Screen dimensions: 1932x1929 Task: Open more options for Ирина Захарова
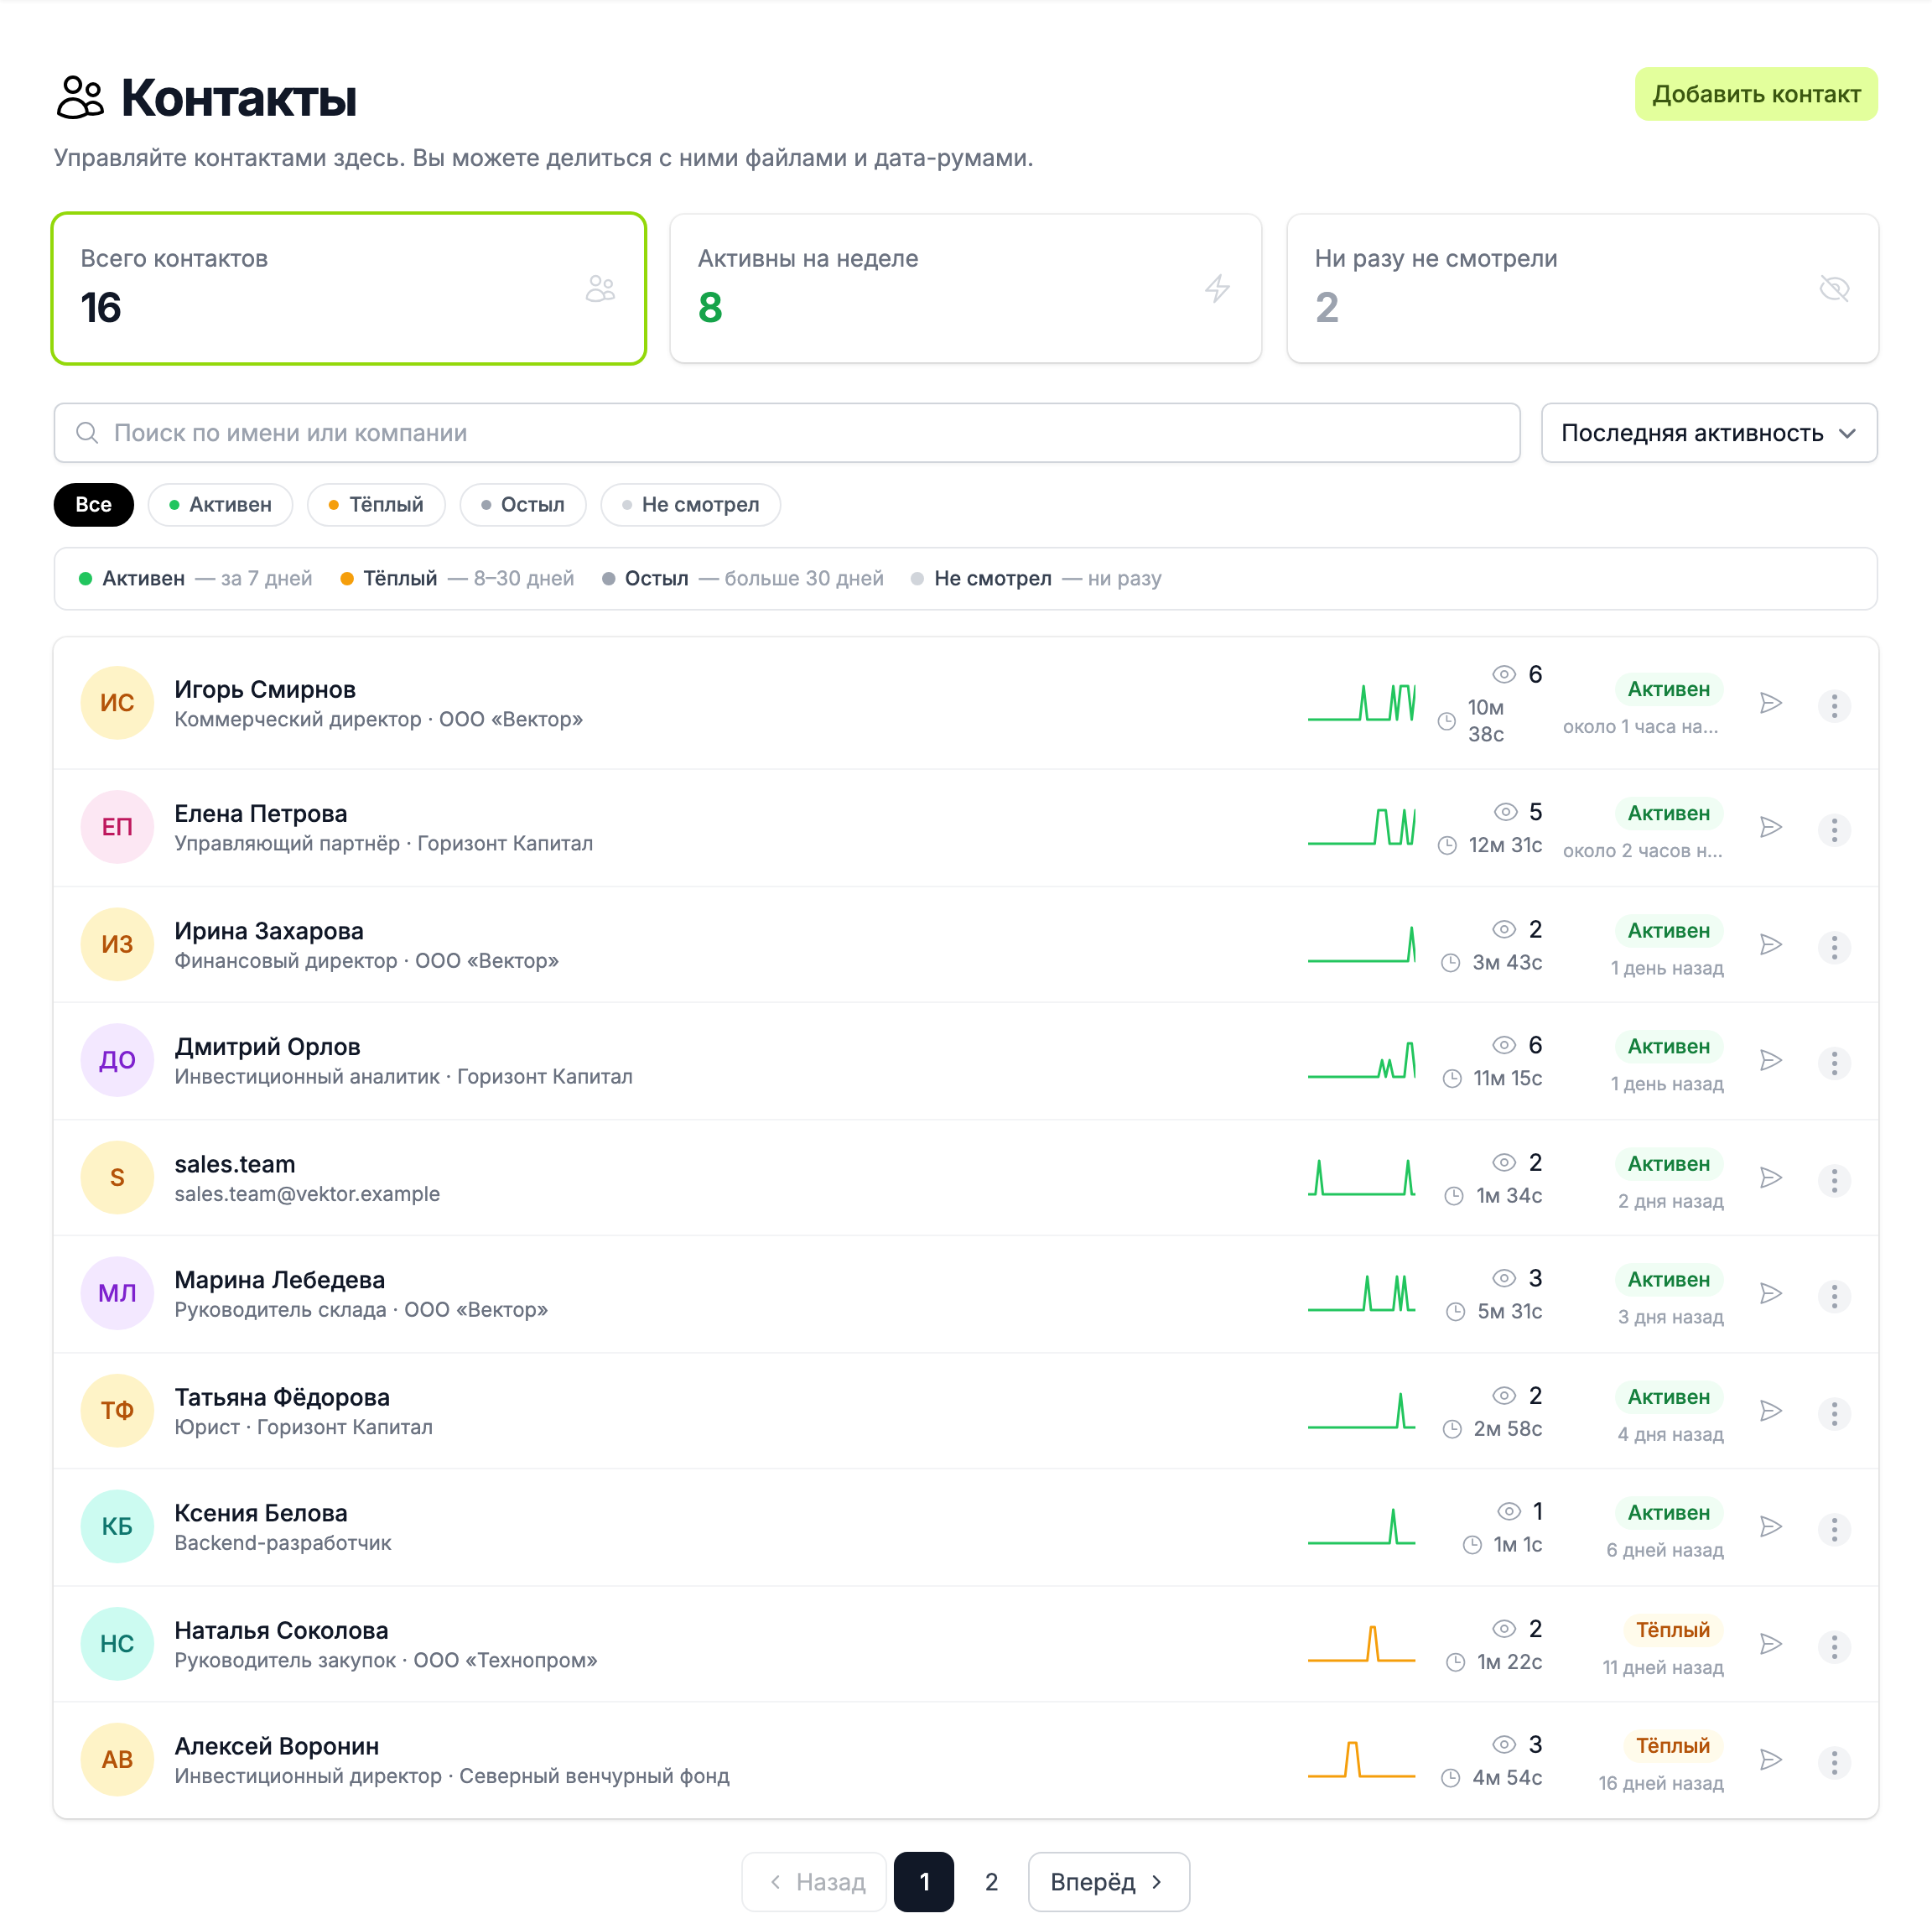[x=1834, y=947]
